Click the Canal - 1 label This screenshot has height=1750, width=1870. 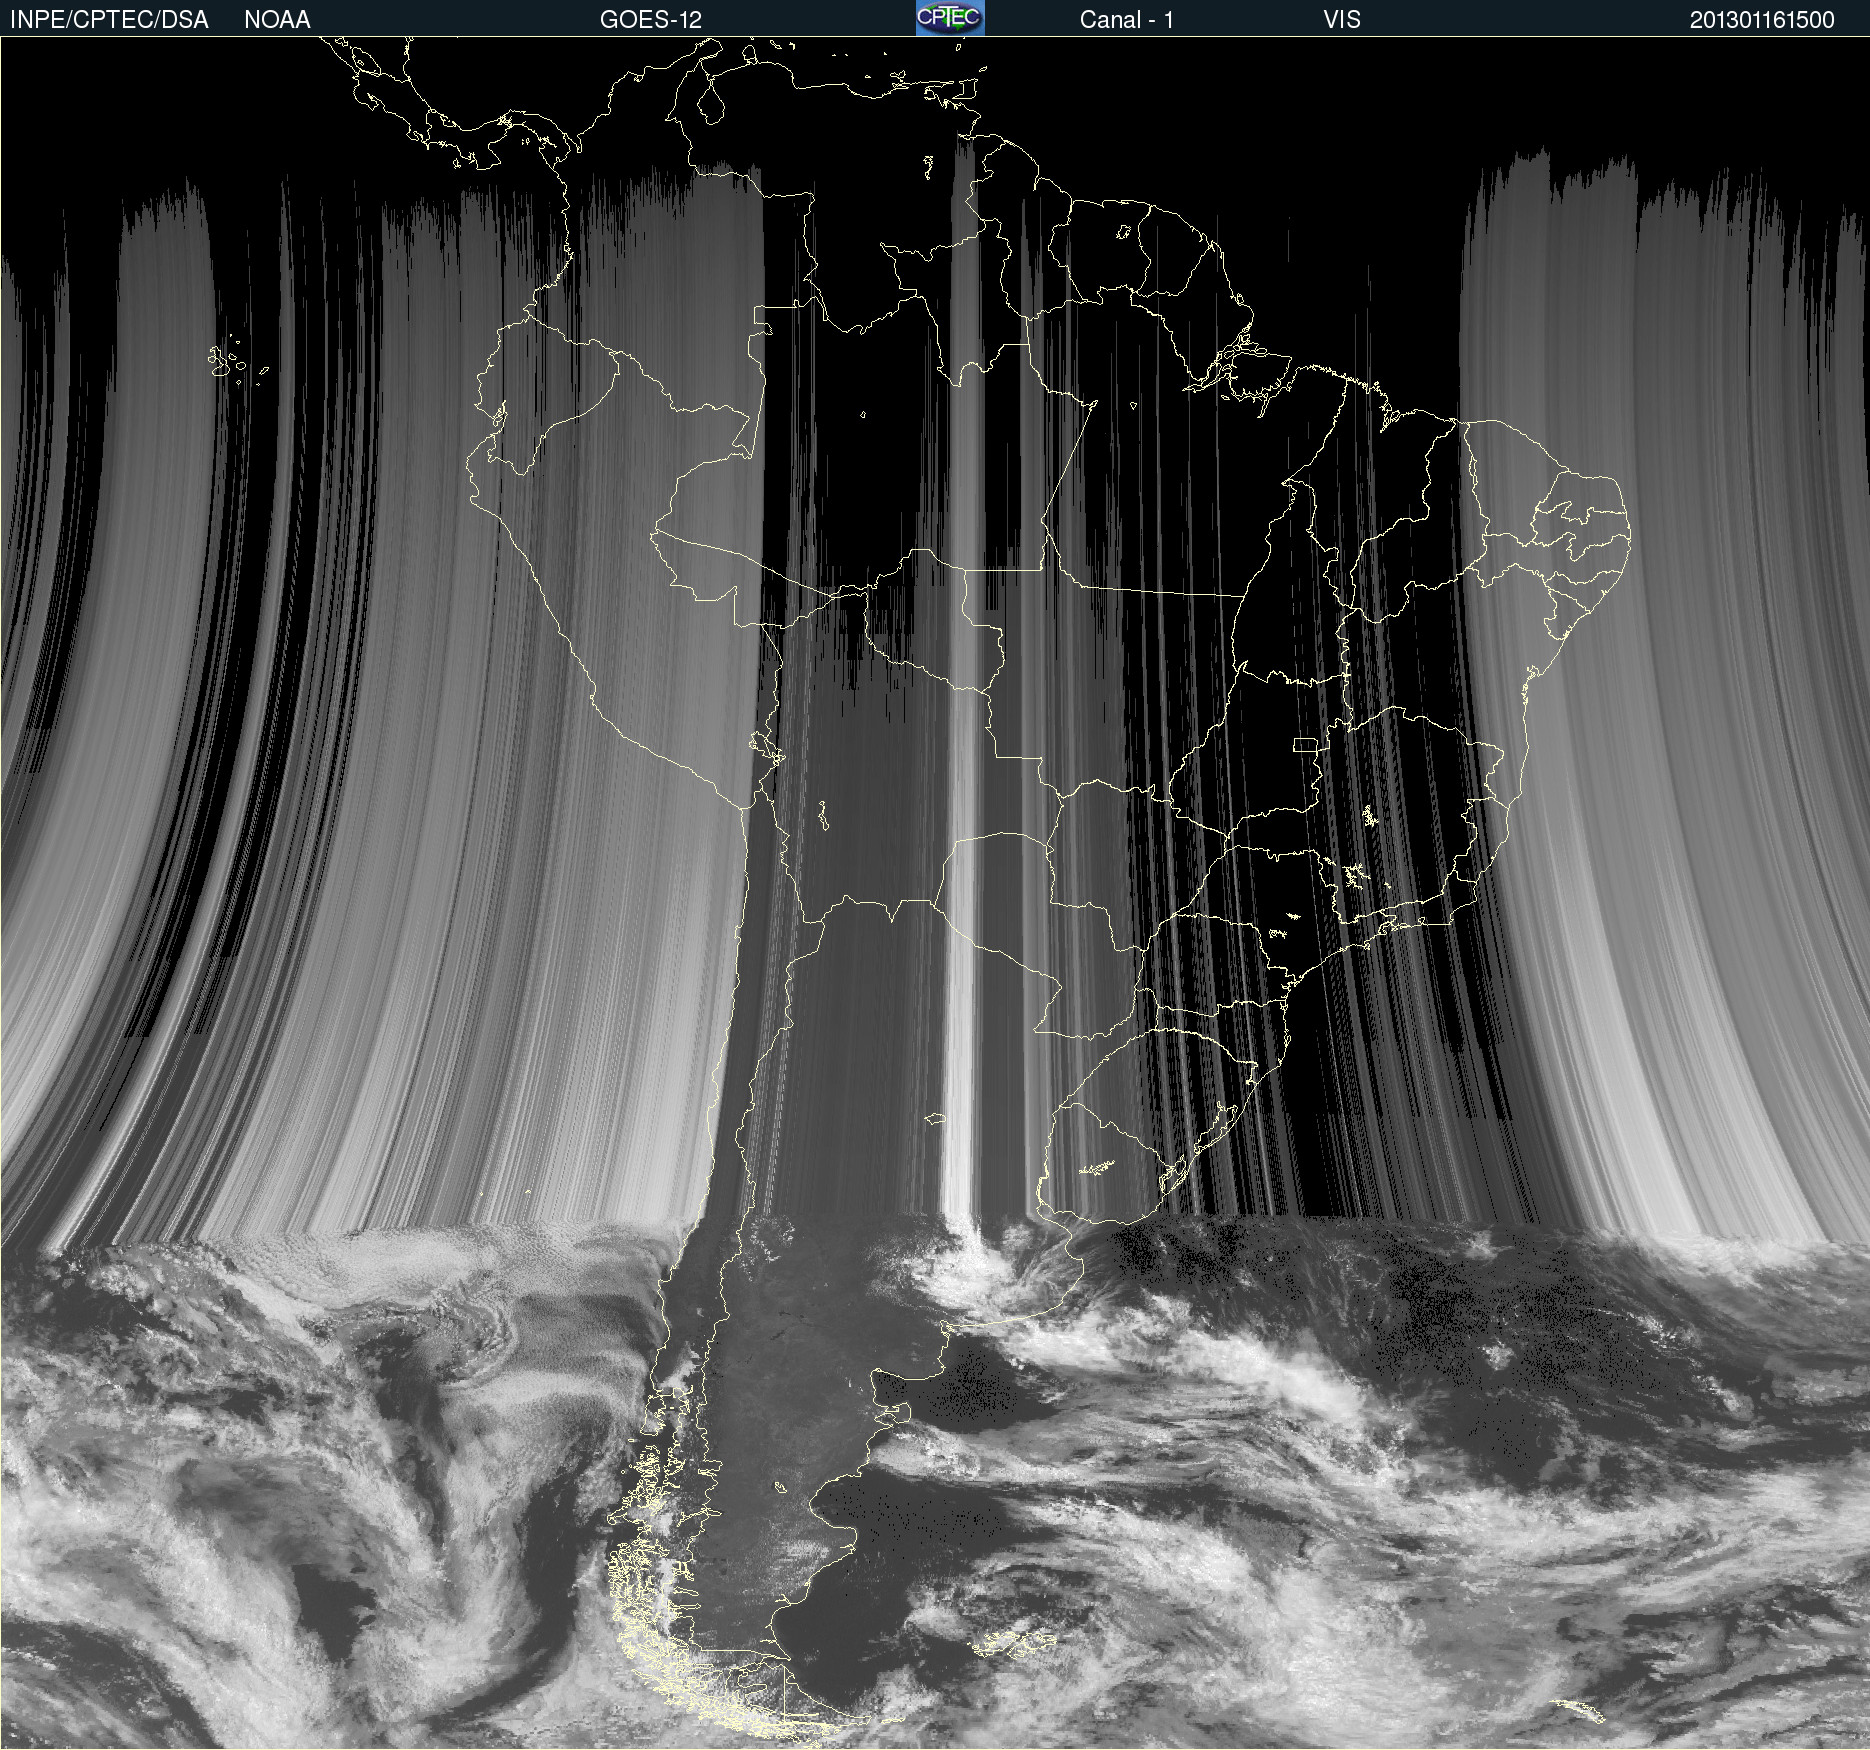(1126, 20)
